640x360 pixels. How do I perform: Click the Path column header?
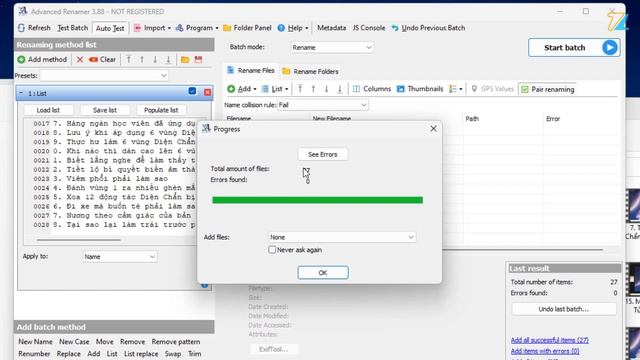coord(472,119)
